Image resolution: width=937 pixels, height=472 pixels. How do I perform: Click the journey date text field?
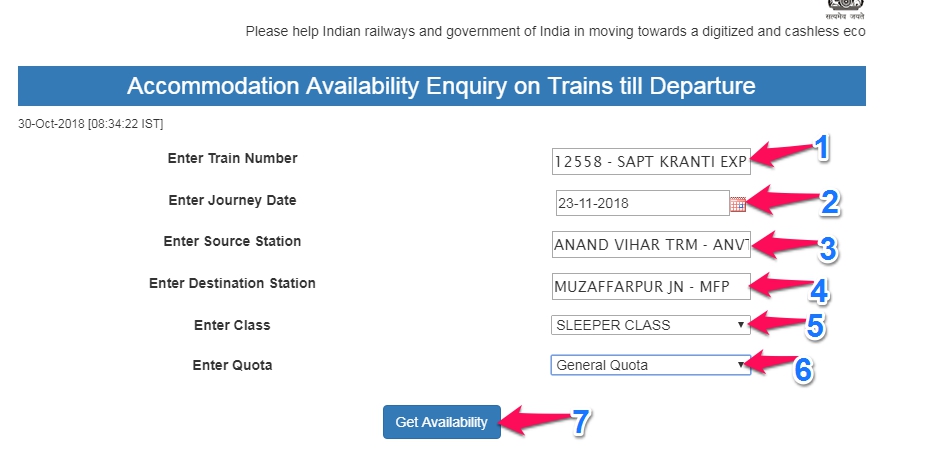(640, 204)
